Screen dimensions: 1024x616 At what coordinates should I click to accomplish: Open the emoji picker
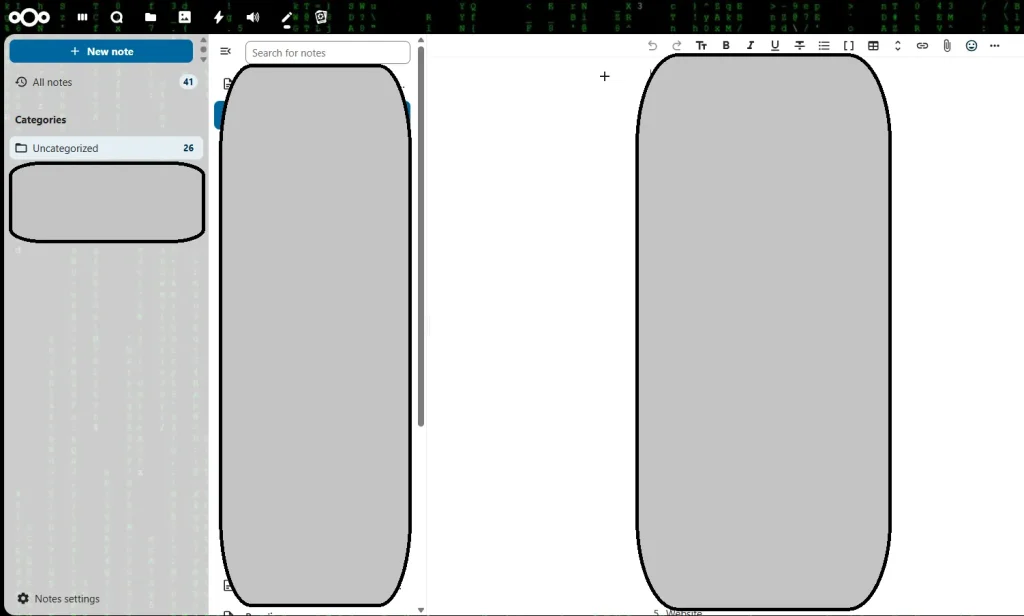971,46
